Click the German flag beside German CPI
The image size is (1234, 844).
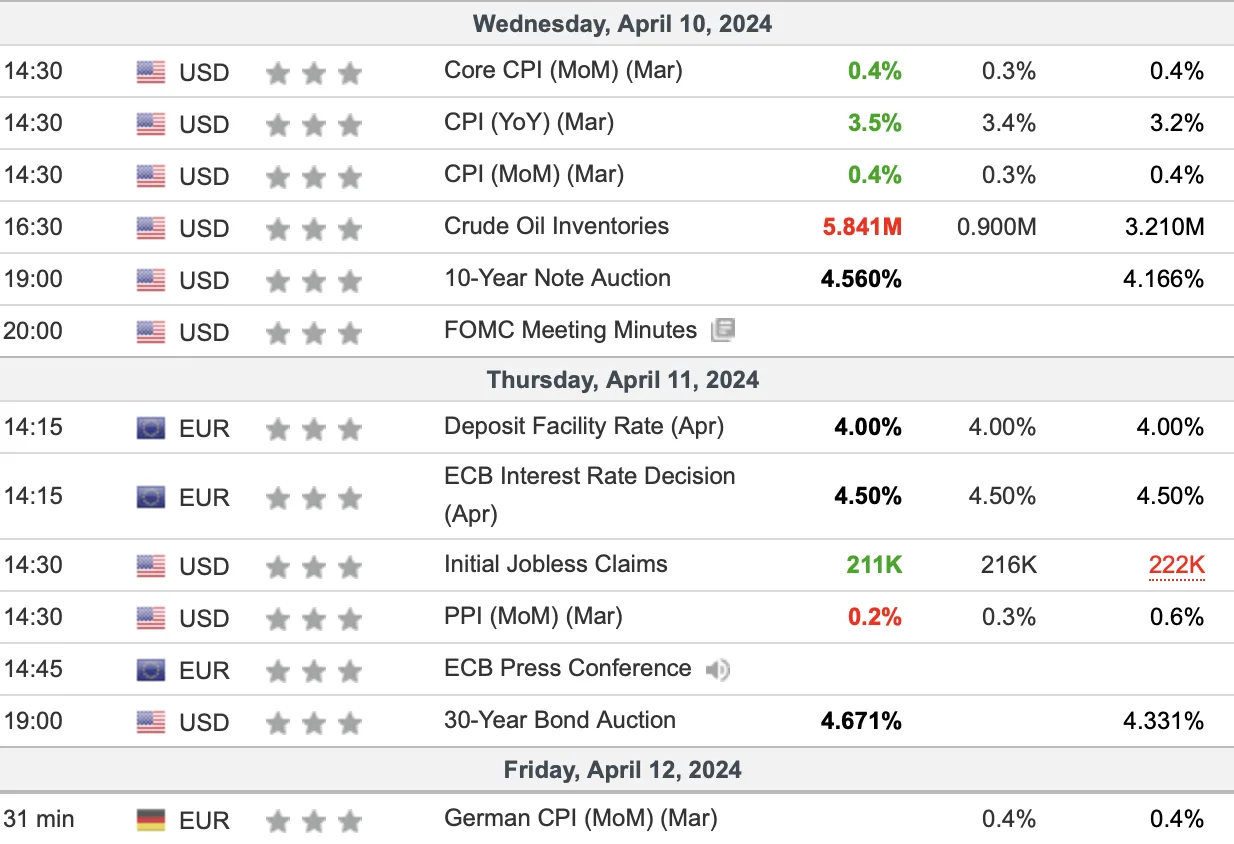tap(151, 820)
